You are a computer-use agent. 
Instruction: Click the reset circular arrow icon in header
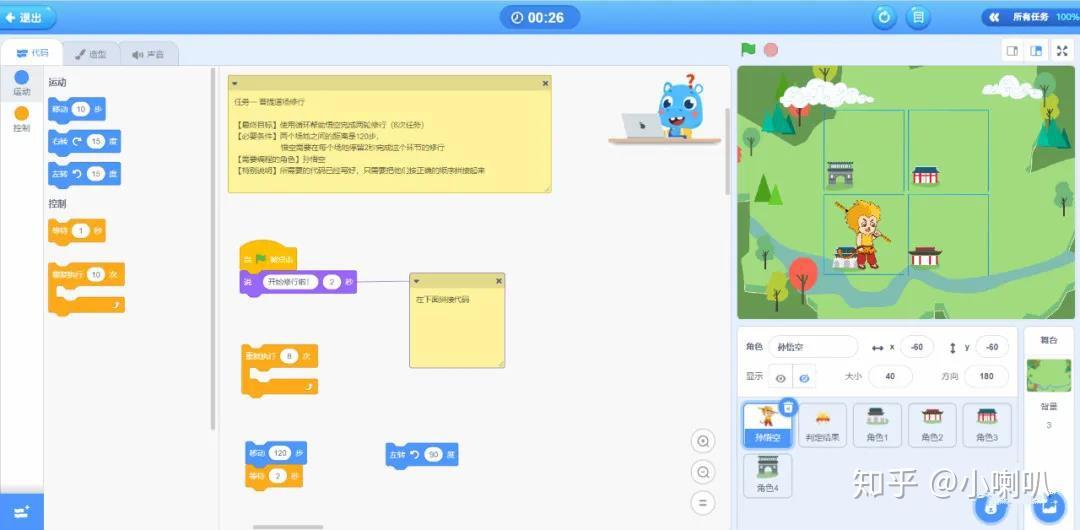[x=884, y=17]
